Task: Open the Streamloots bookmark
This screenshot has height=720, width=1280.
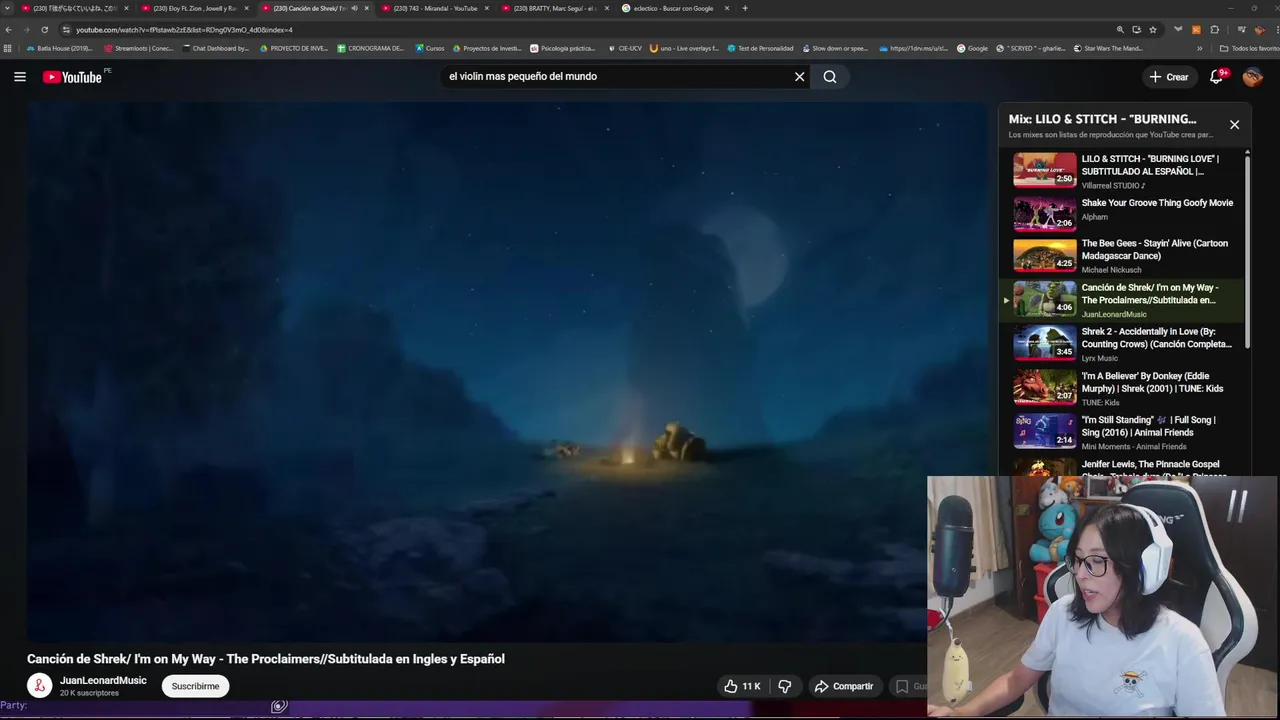Action: (139, 48)
